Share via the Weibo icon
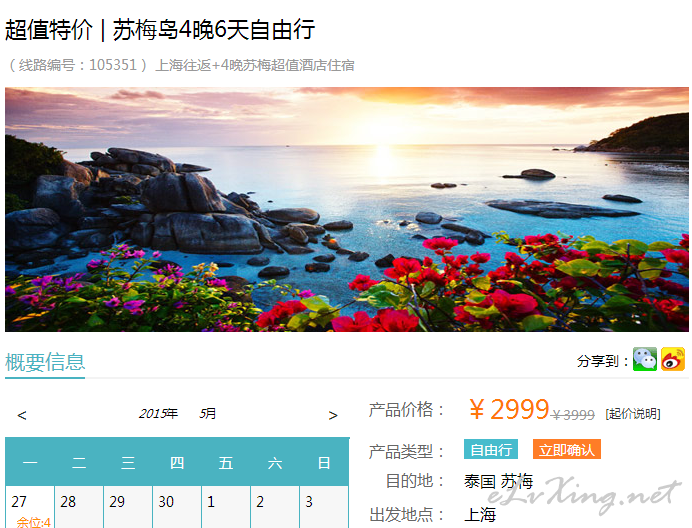 pos(673,359)
